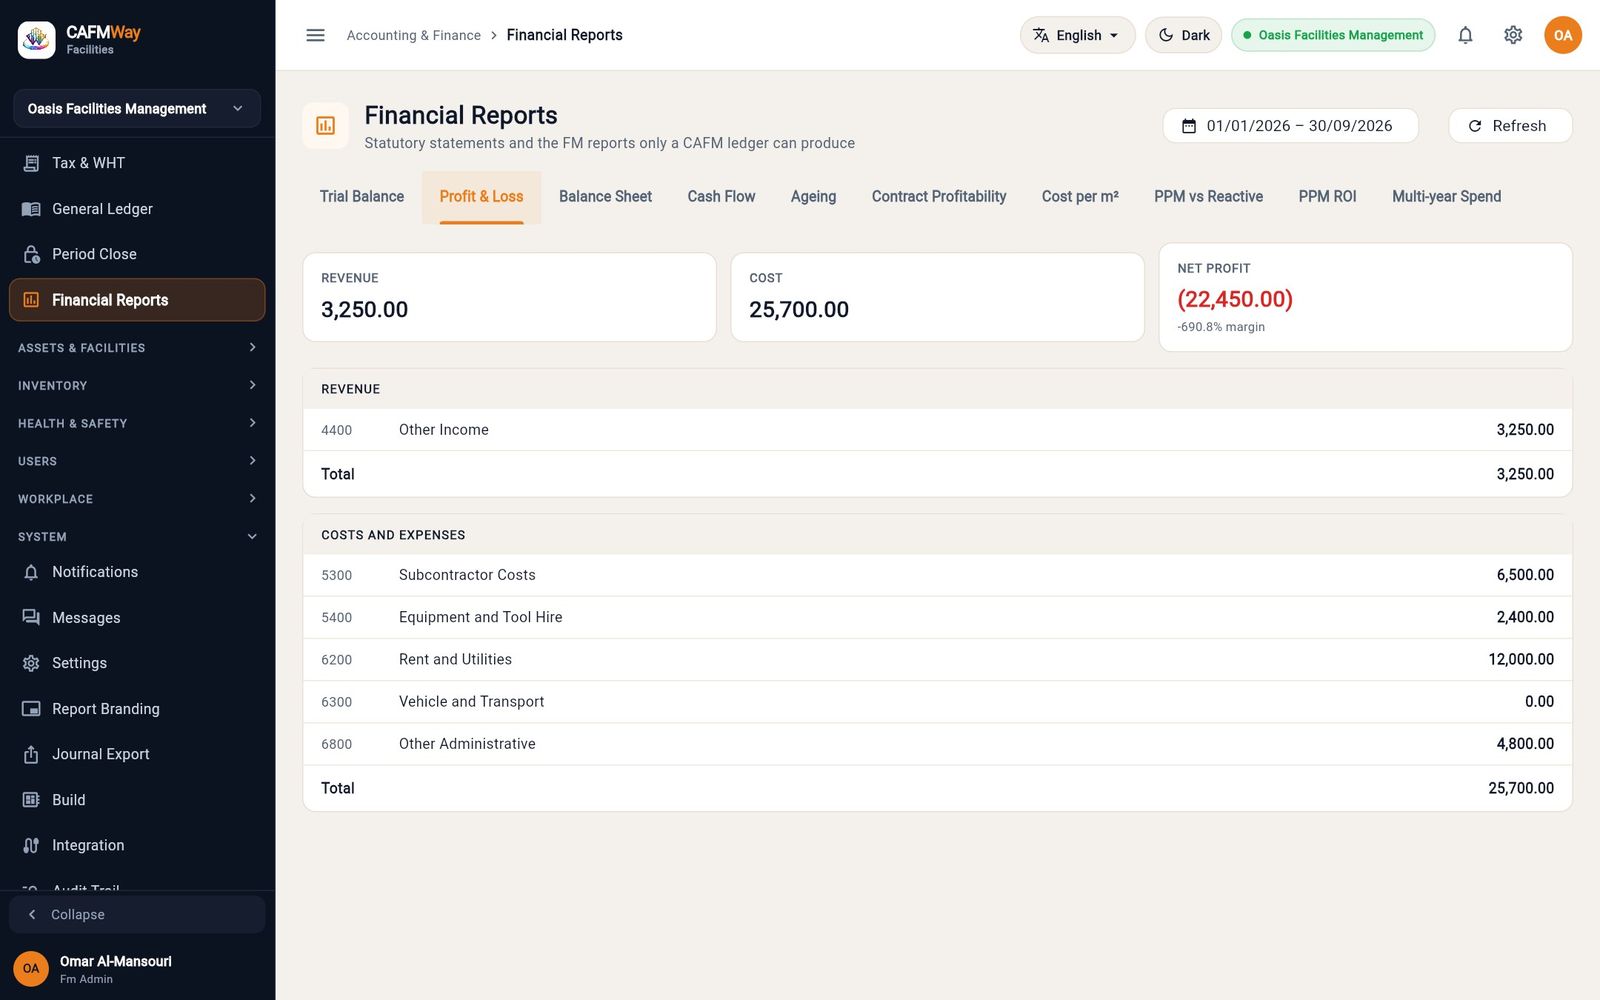Screen dimensions: 1600x1000
Task: Open the Cost per m² tab
Action: click(1080, 197)
